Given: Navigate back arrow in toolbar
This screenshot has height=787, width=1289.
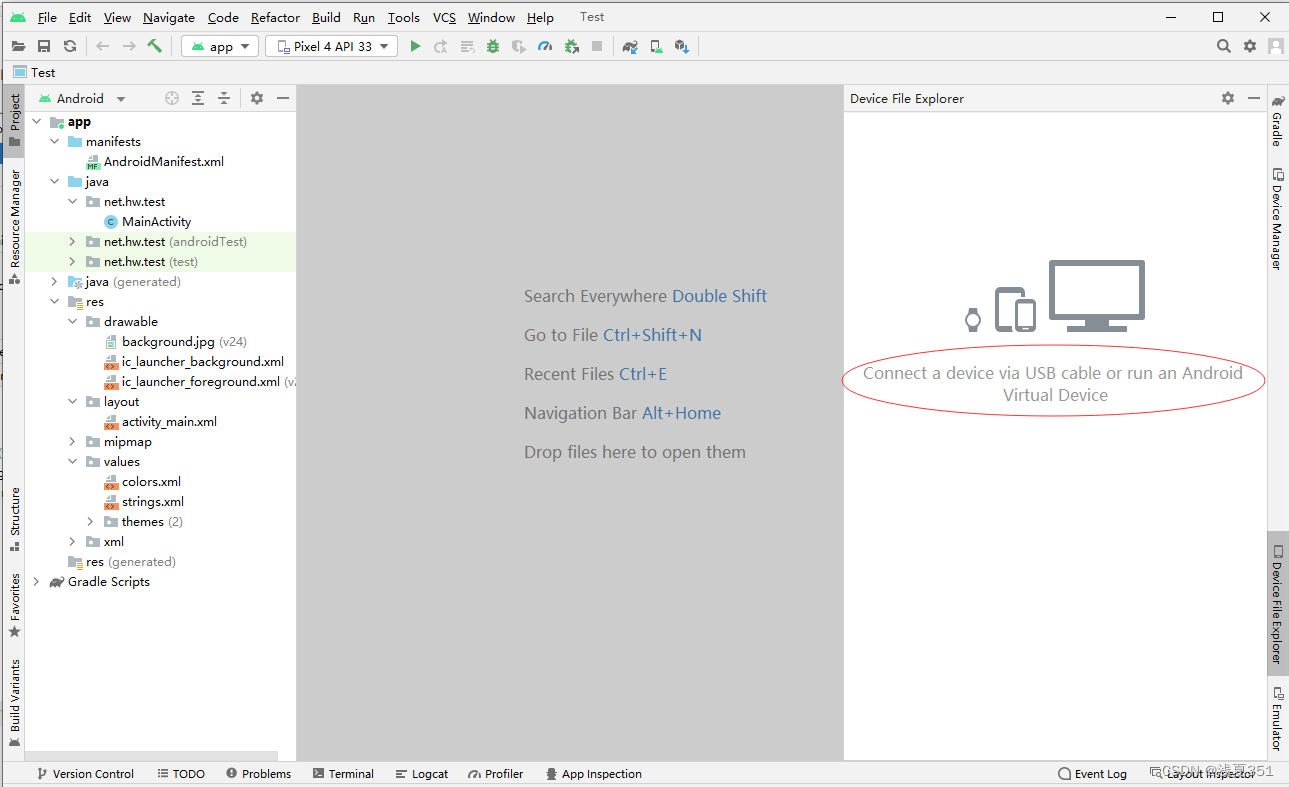Looking at the screenshot, I should pos(103,46).
